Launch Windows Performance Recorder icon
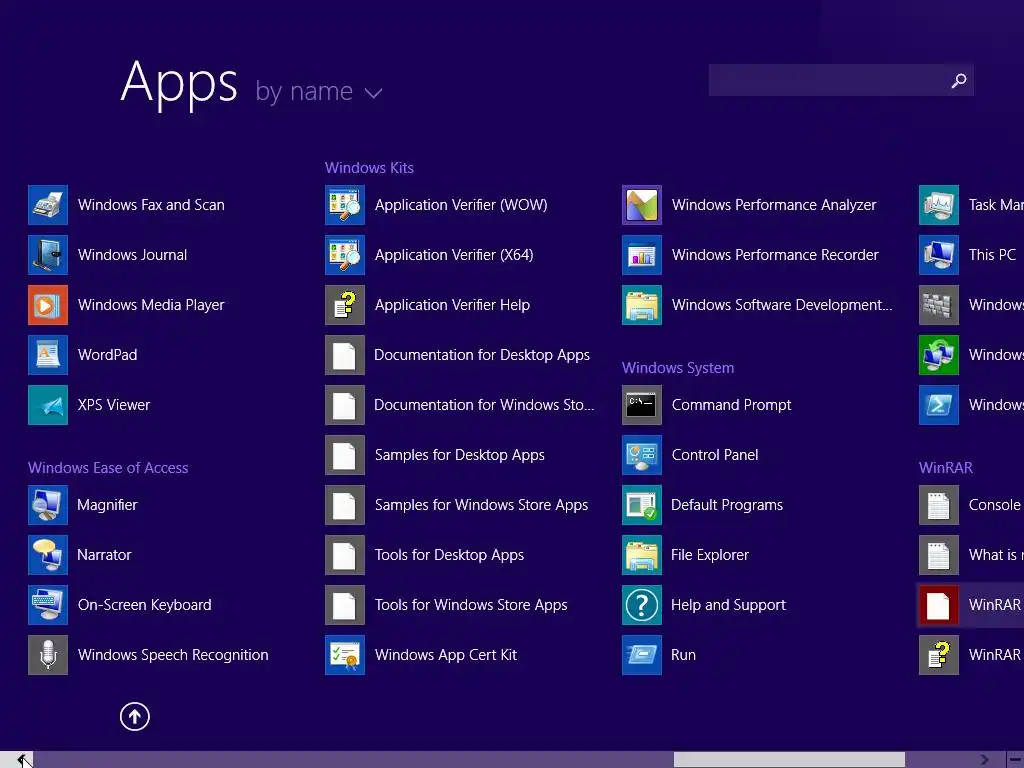This screenshot has width=1024, height=768. point(642,255)
